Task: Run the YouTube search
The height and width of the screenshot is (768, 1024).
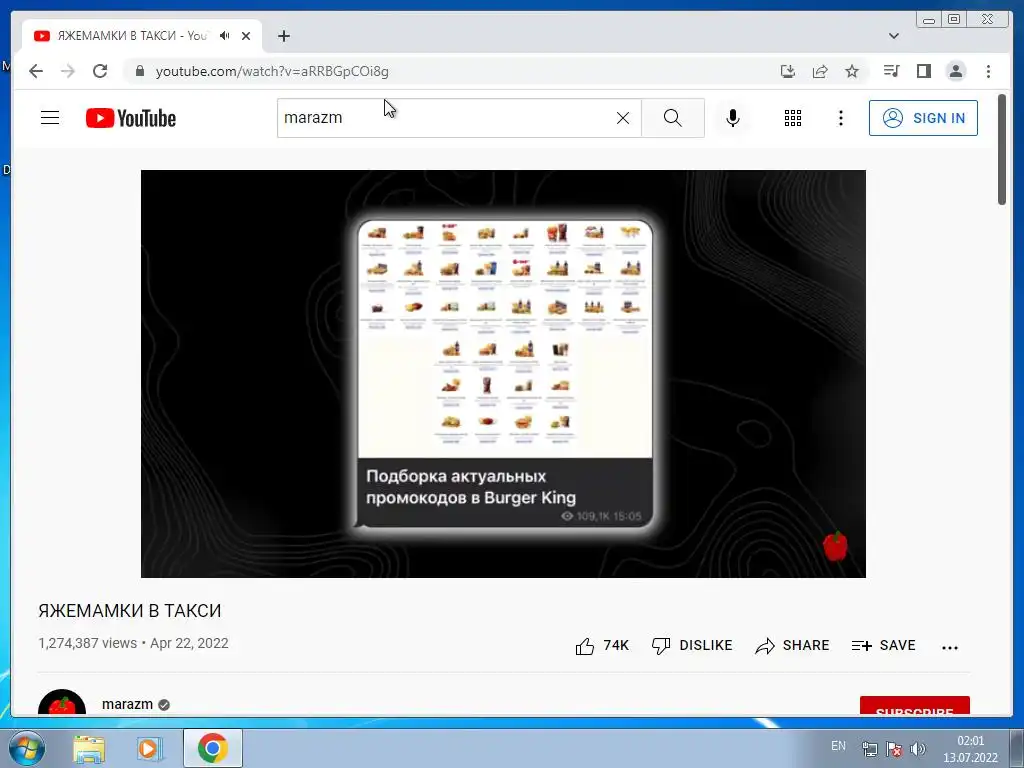Action: 673,118
